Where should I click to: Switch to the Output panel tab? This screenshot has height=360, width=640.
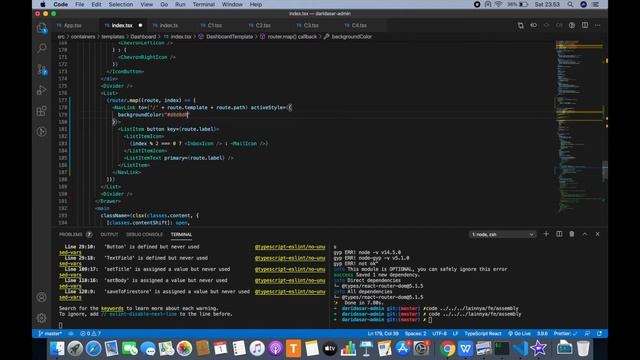tap(109, 234)
